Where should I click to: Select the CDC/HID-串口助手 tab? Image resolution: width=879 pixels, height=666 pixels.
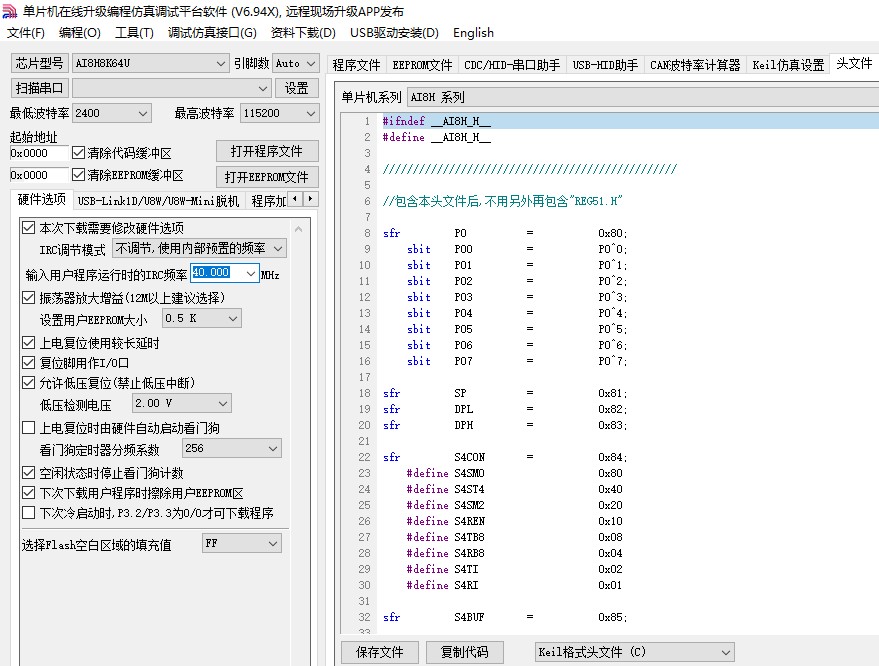point(512,65)
